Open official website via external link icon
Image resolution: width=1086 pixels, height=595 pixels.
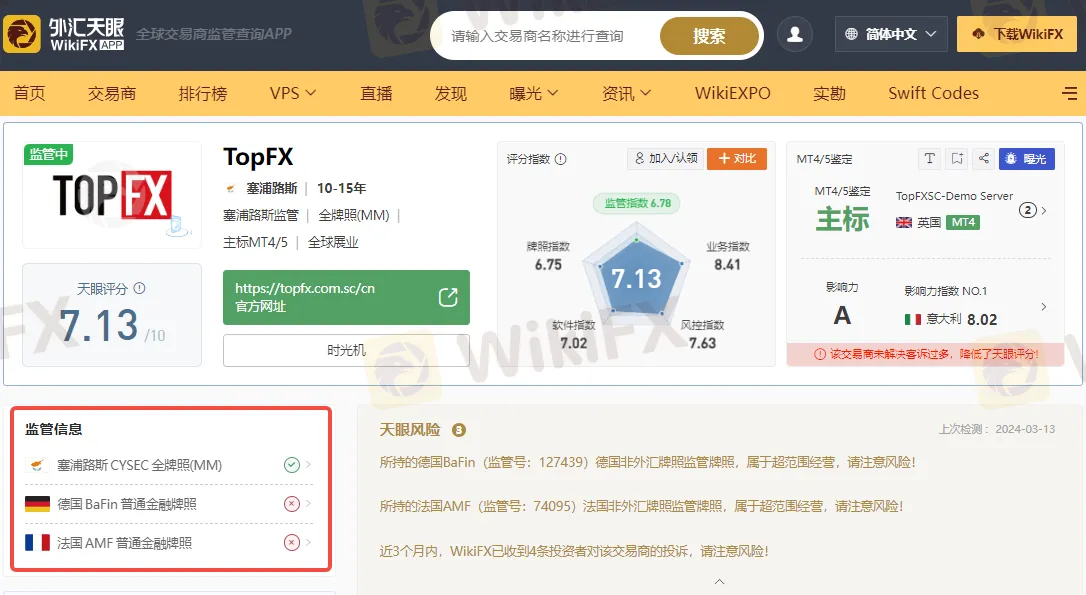(448, 297)
